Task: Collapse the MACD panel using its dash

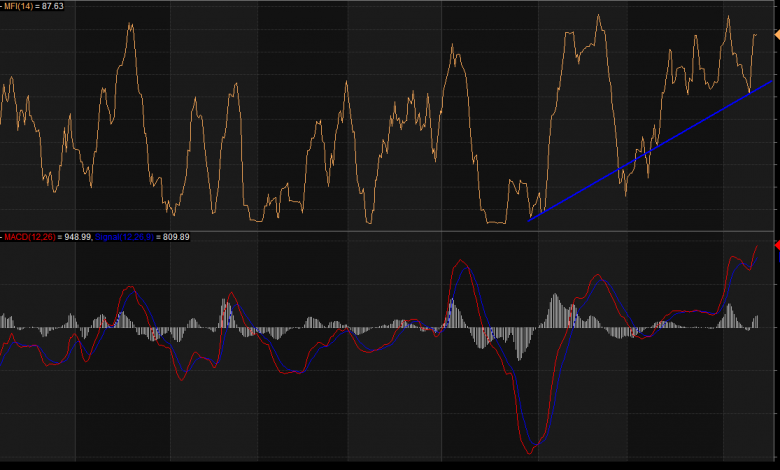Action: tap(2, 237)
